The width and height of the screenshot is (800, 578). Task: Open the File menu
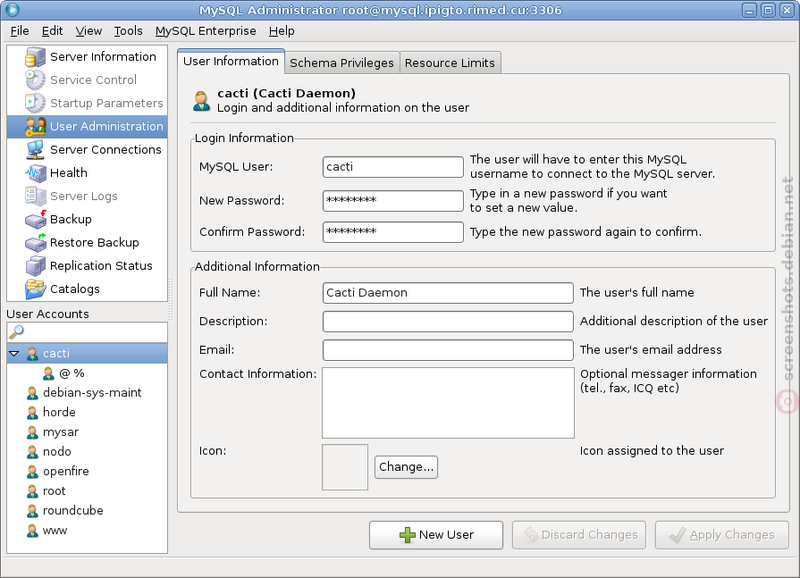[x=20, y=31]
